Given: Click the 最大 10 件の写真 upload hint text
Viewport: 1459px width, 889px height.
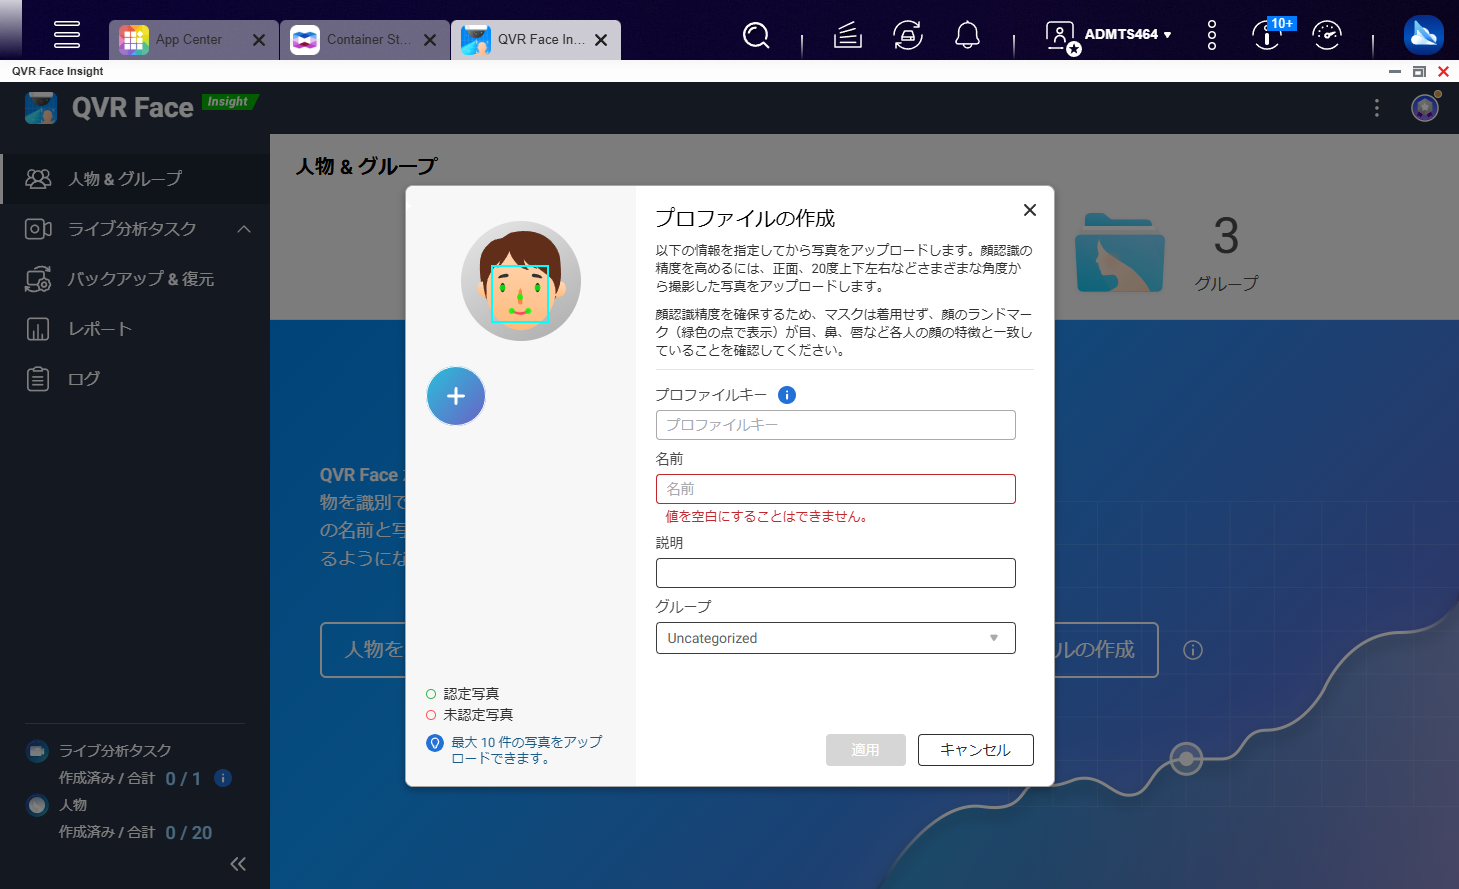Looking at the screenshot, I should coord(527,750).
